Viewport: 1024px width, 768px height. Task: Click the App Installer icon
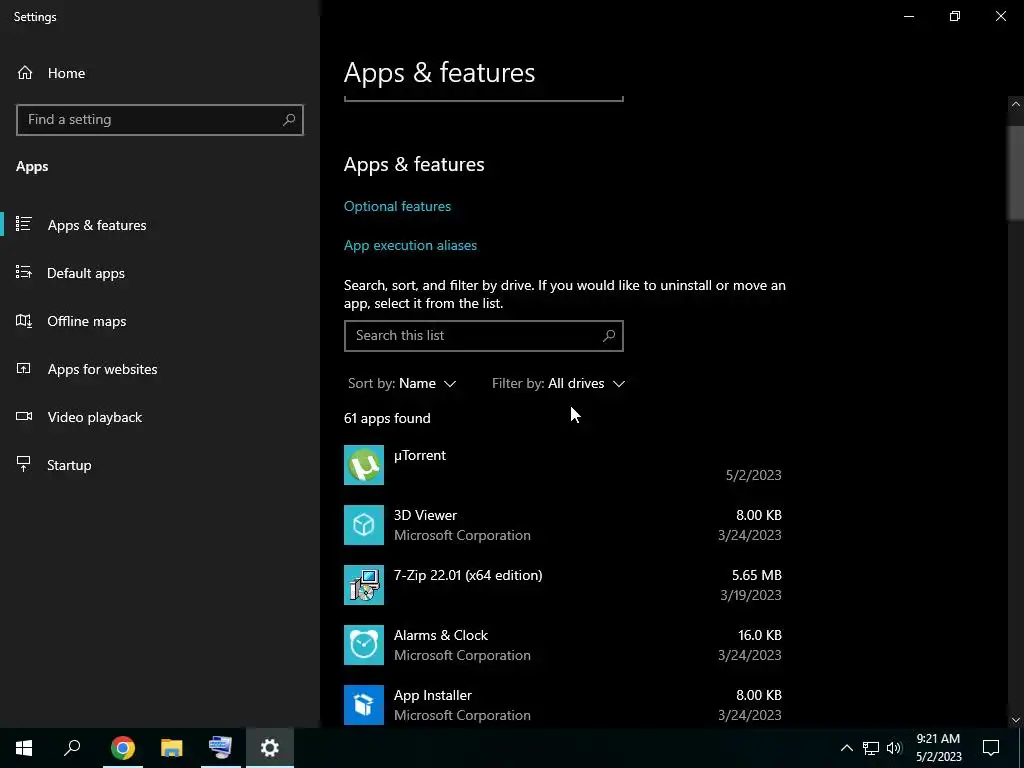tap(364, 705)
